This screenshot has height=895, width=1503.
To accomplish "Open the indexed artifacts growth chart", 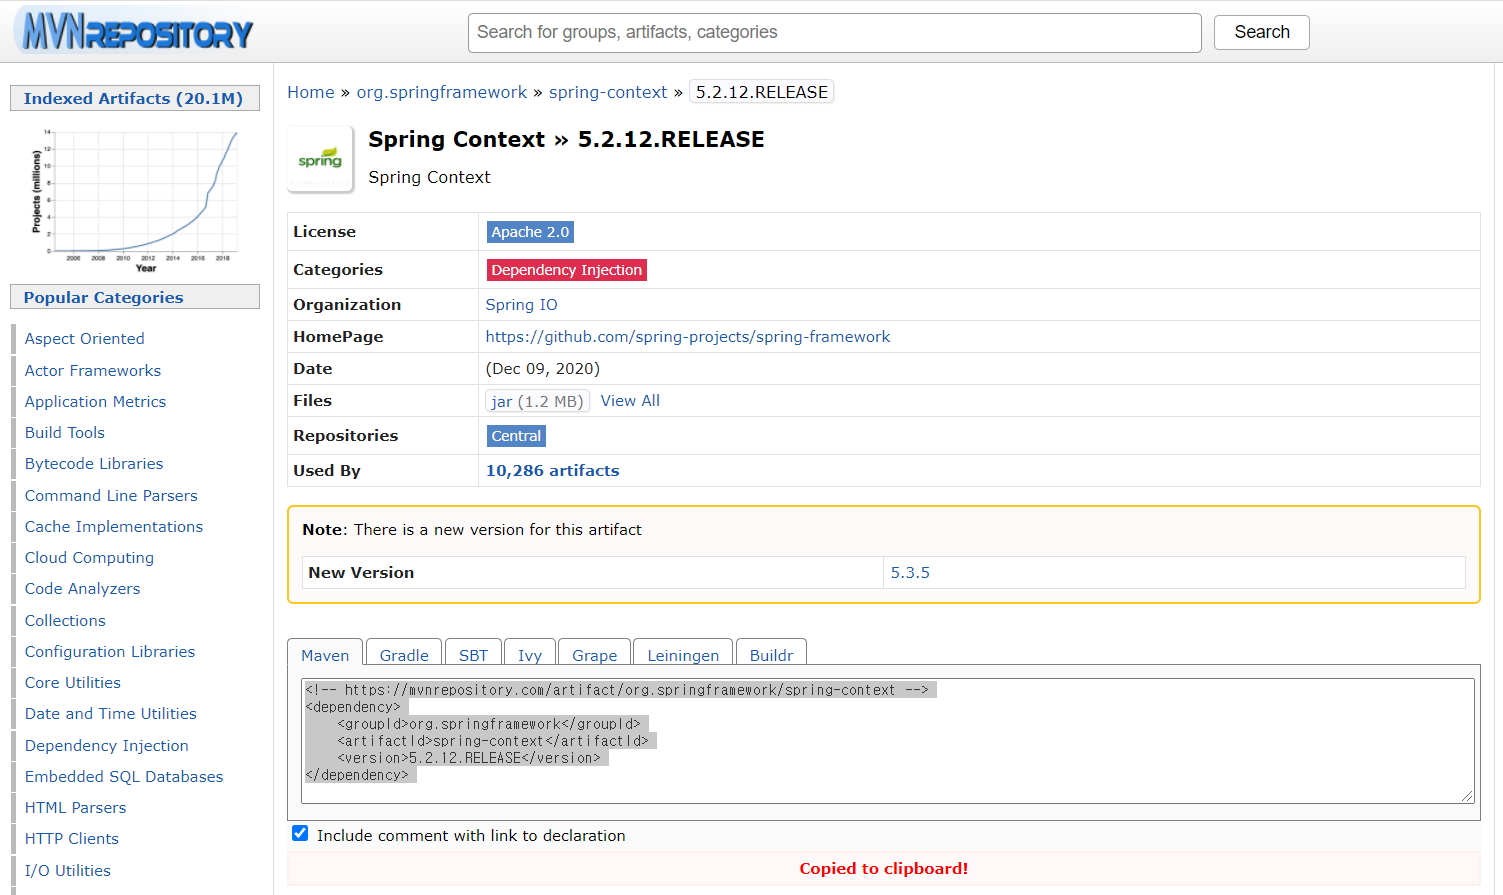I will [x=135, y=199].
